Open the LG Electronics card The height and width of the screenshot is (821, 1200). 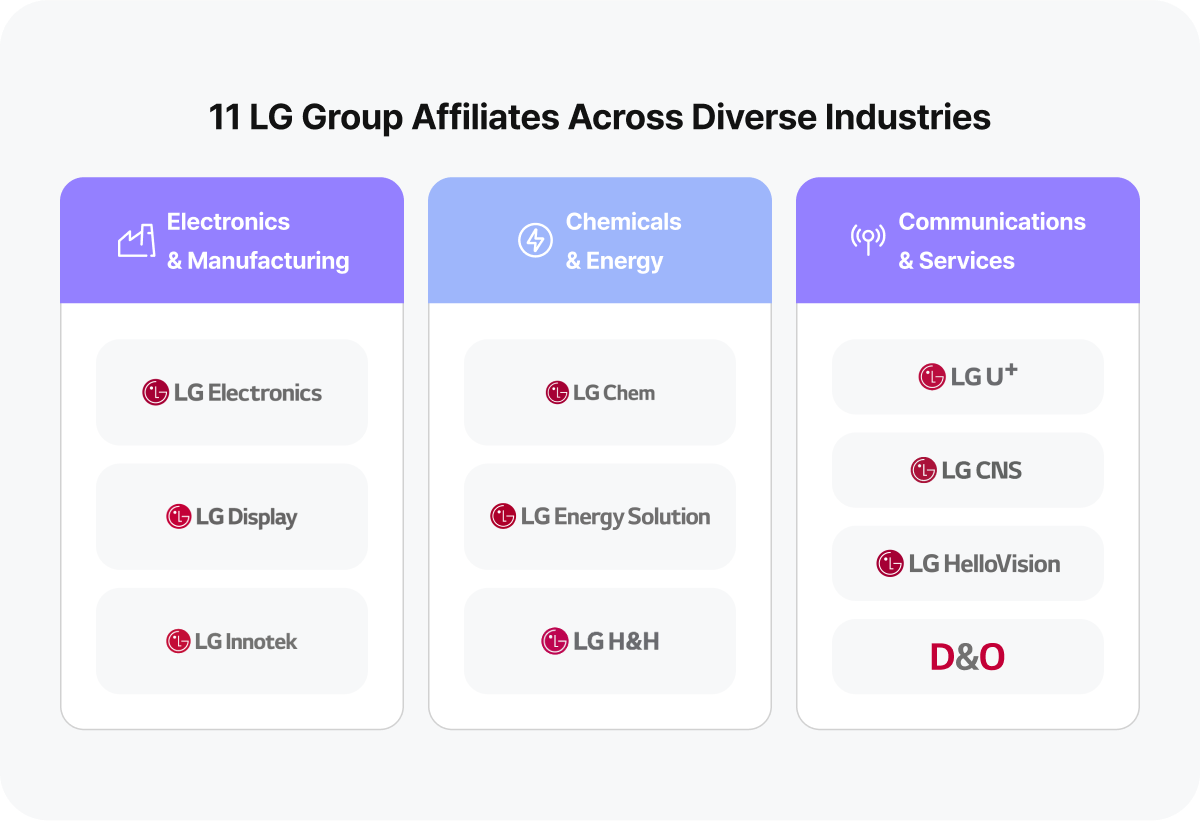tap(231, 392)
